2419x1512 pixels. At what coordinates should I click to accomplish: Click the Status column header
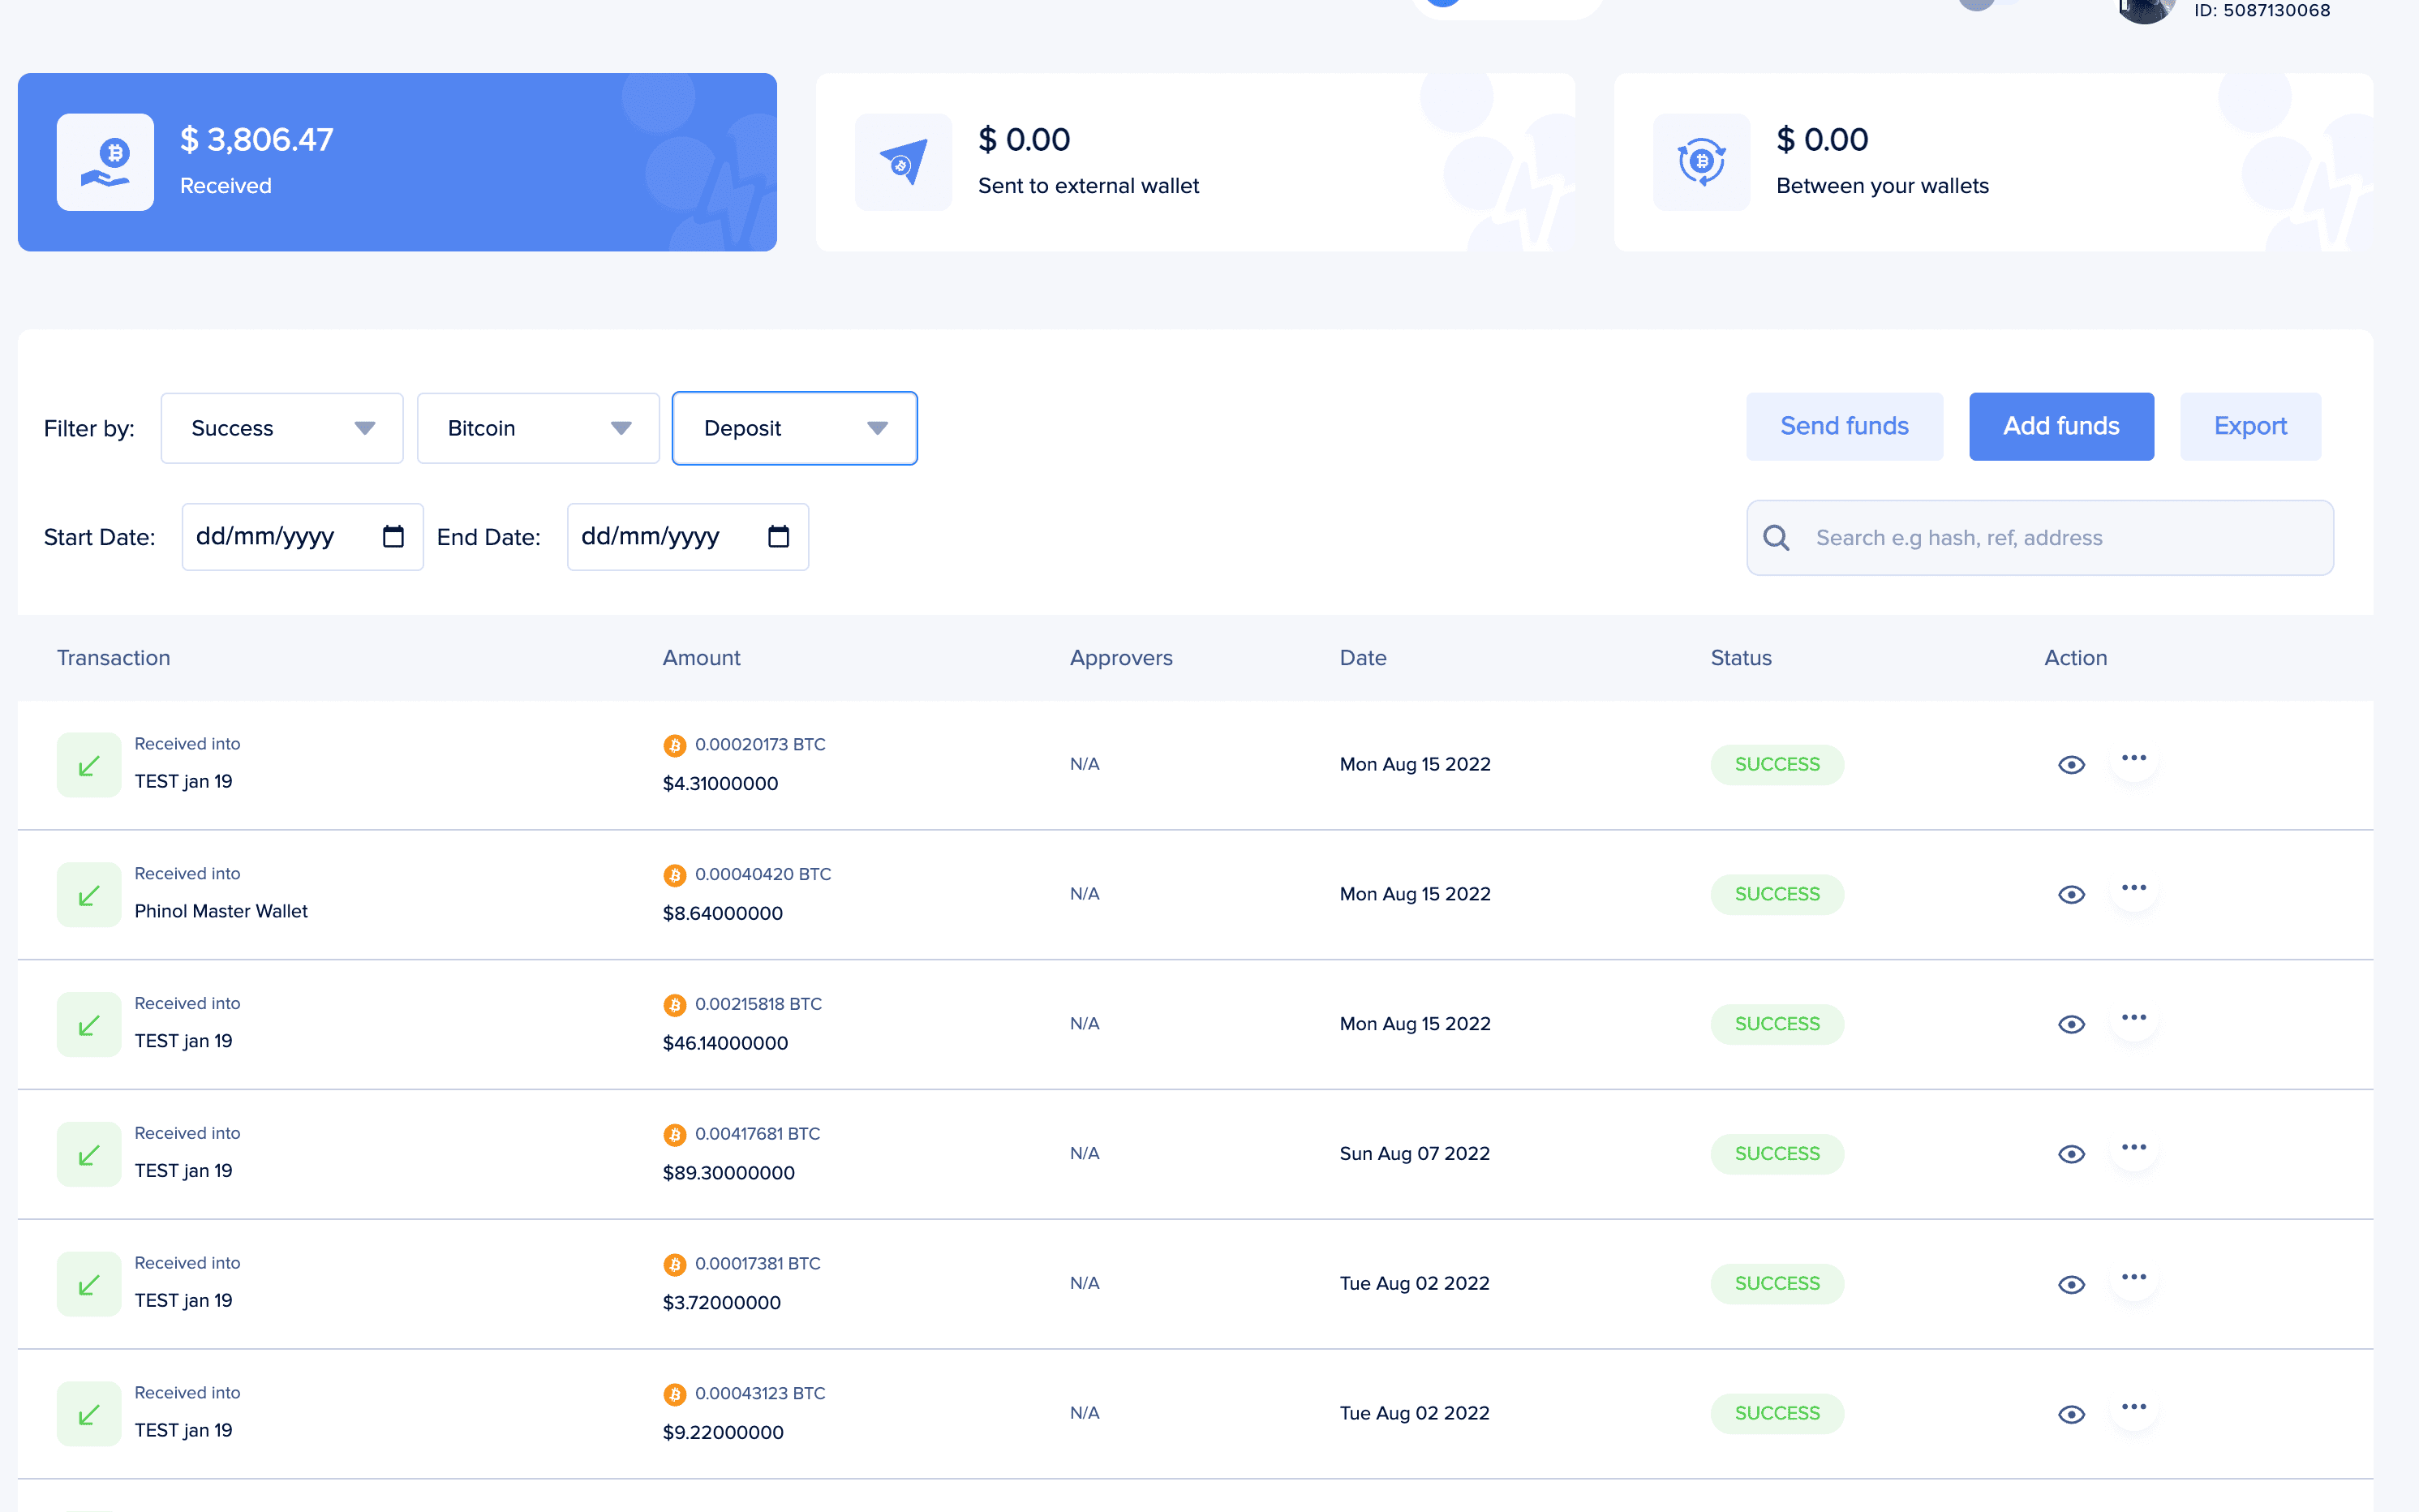tap(1741, 658)
